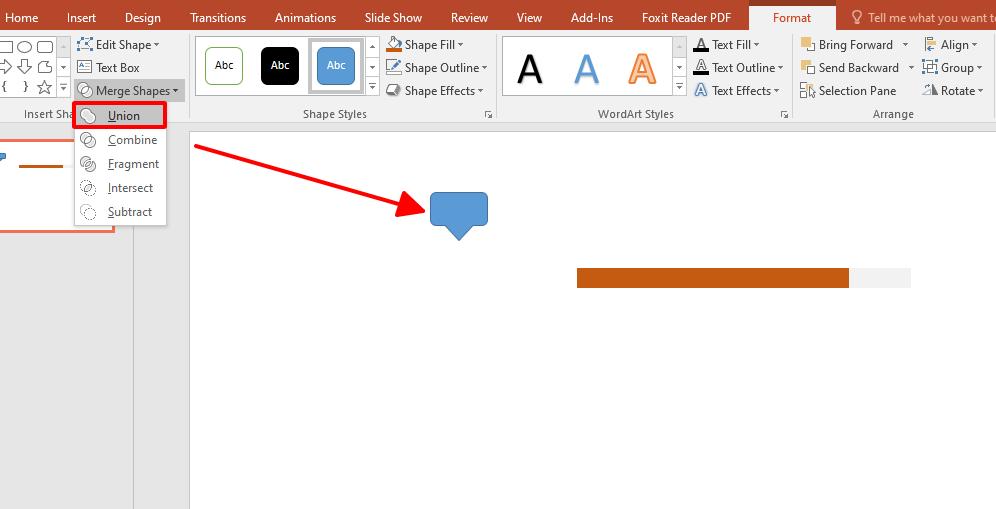Screen dimensions: 996x509
Task: Open Shape Styles dialog launcher
Action: 488,114
